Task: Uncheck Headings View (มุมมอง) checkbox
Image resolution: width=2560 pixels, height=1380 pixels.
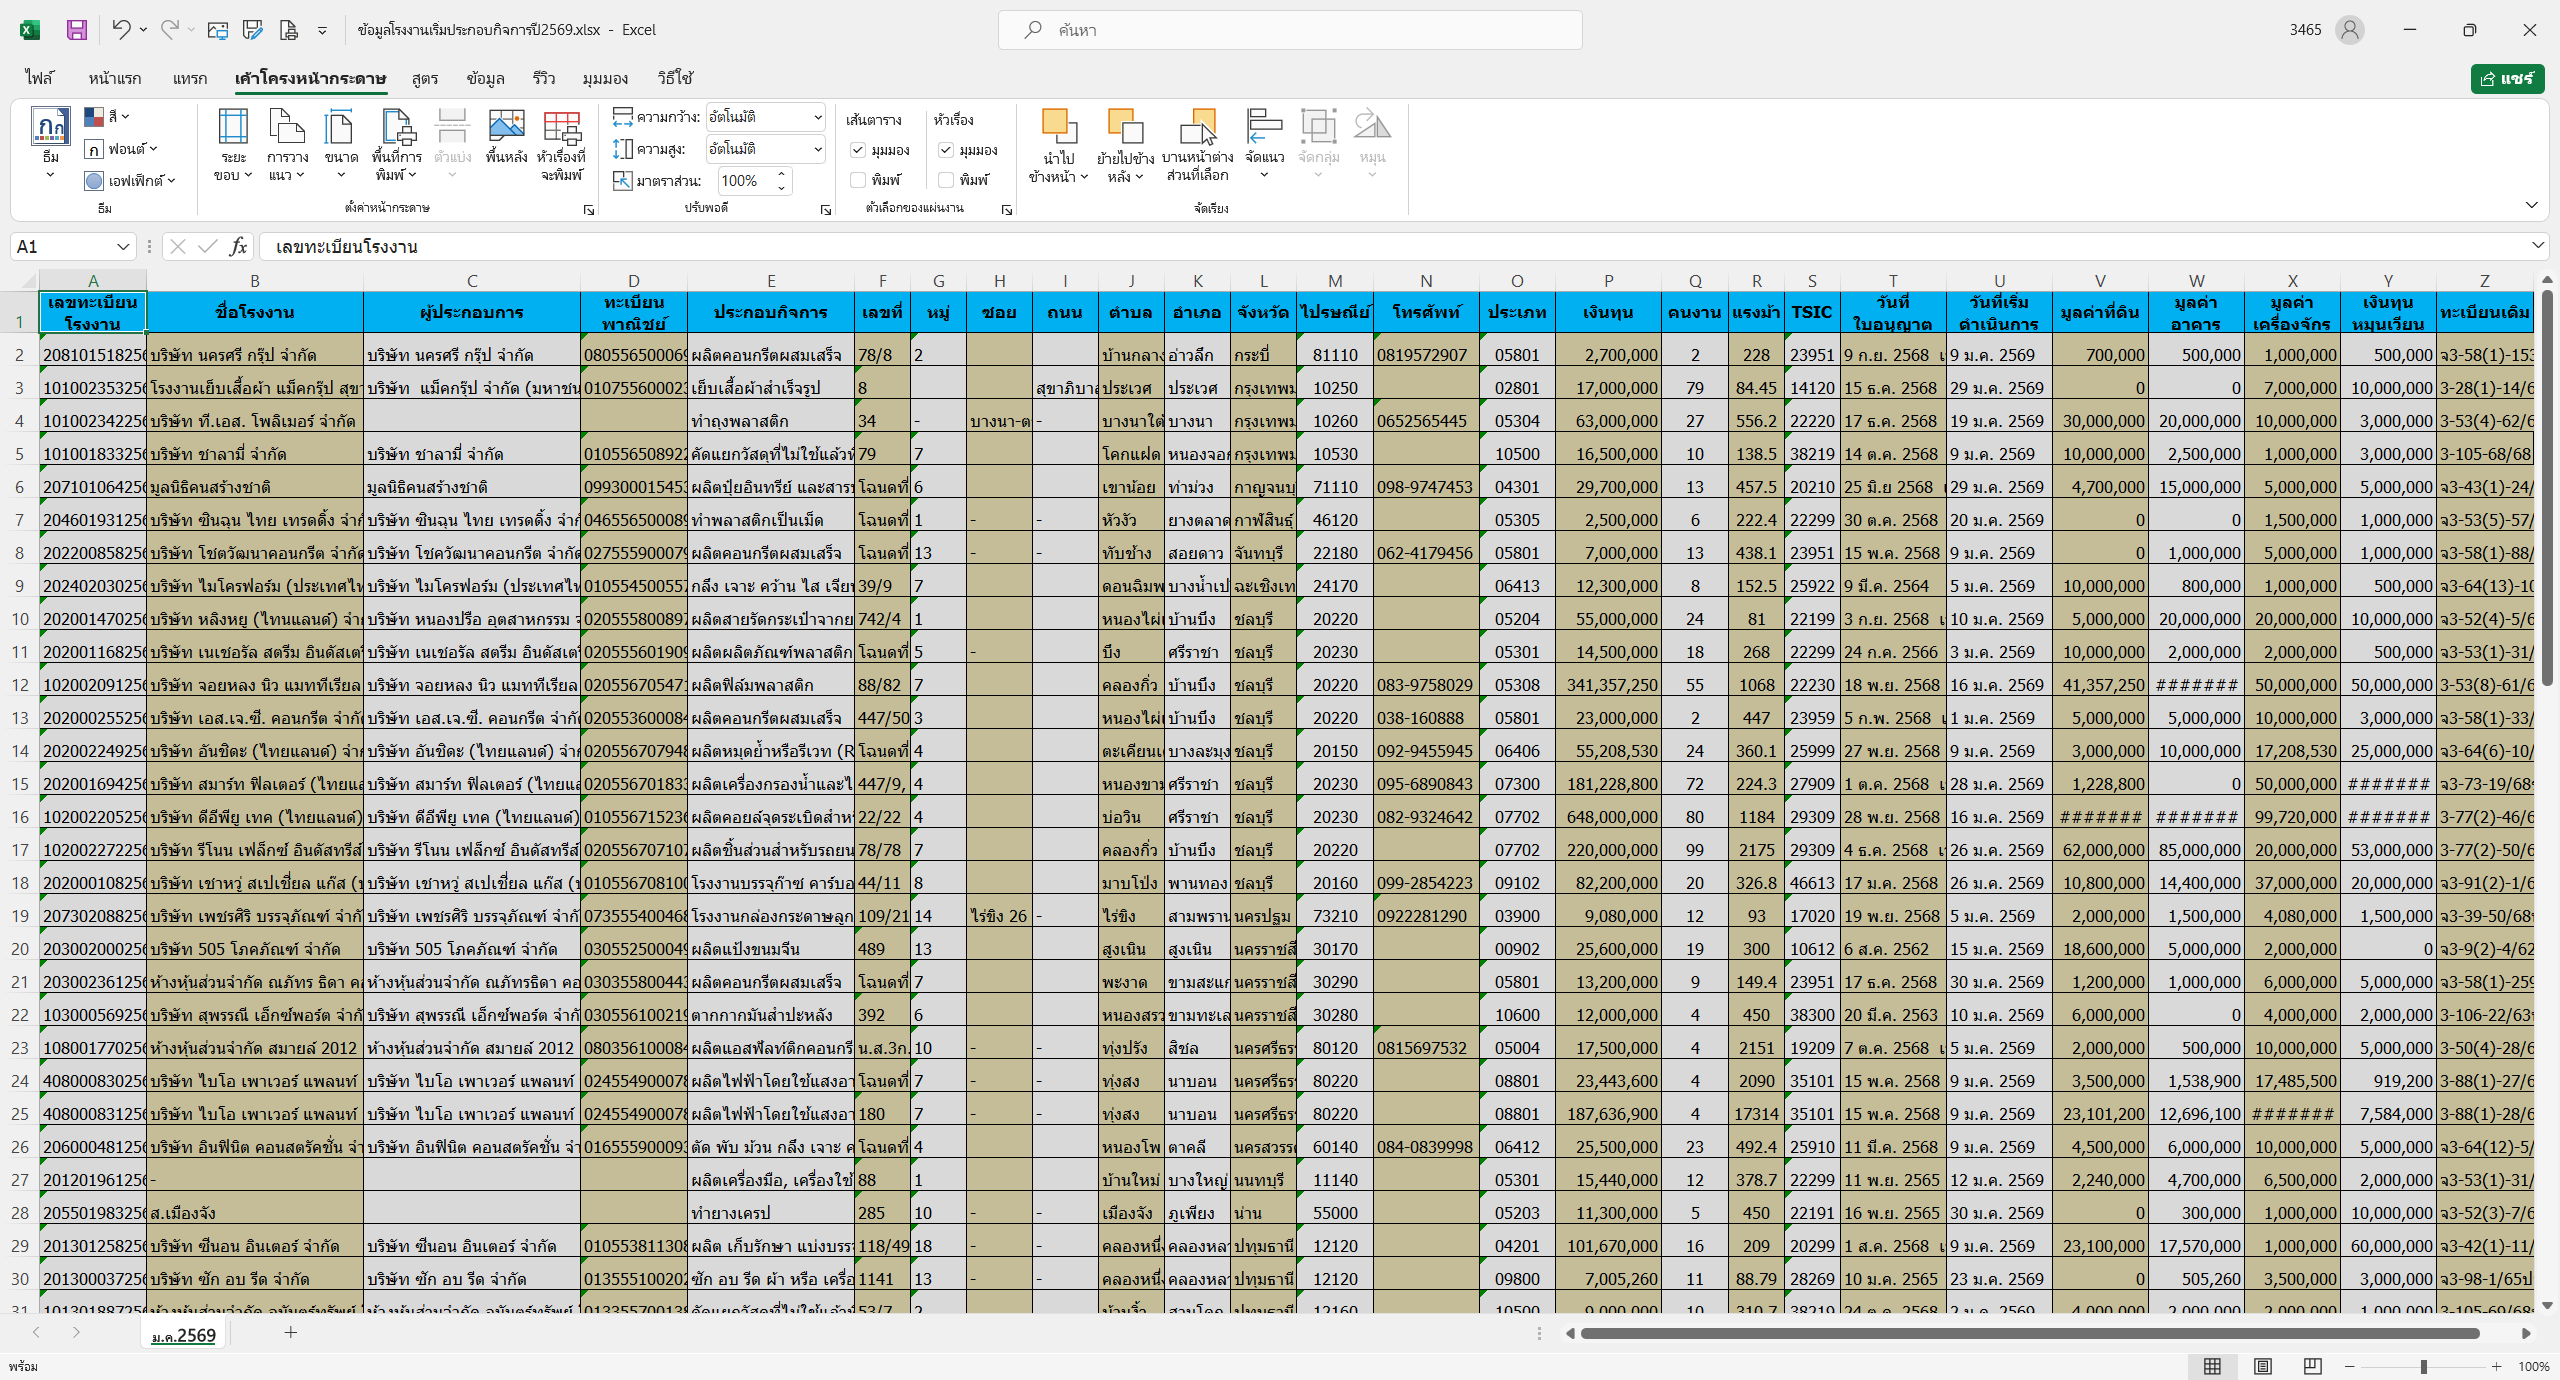Action: point(946,150)
